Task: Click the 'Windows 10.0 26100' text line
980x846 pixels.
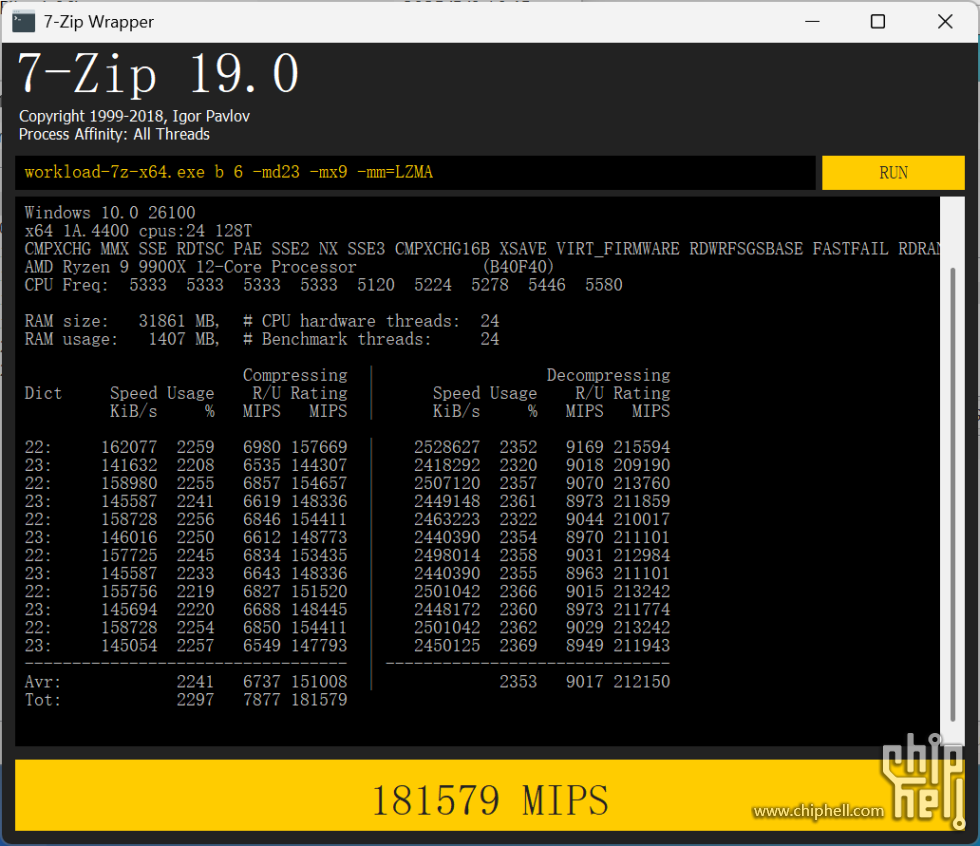Action: click(x=110, y=212)
